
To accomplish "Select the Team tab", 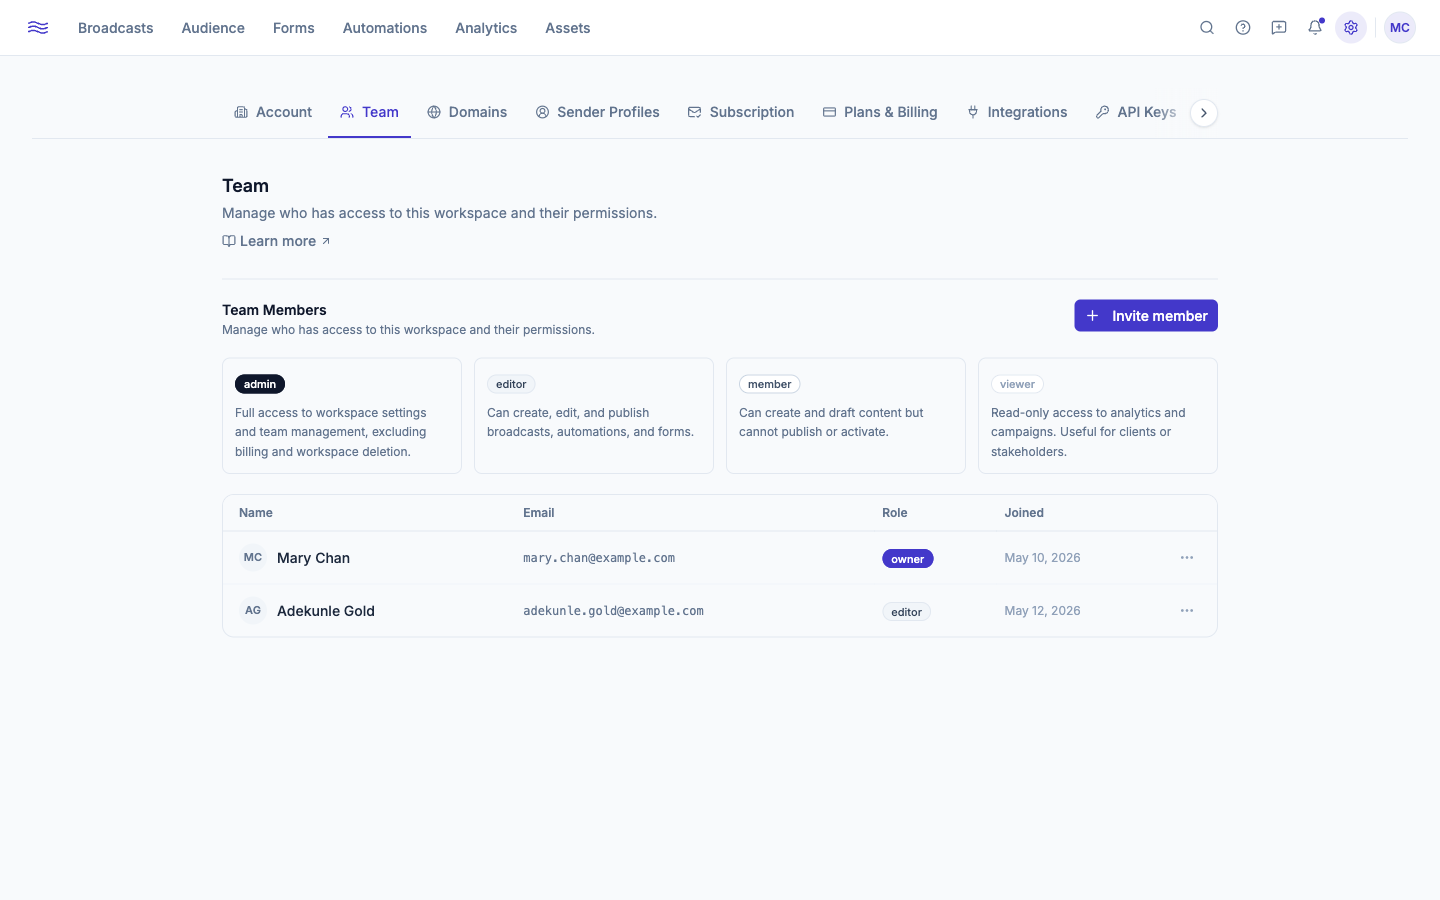I will pos(369,112).
